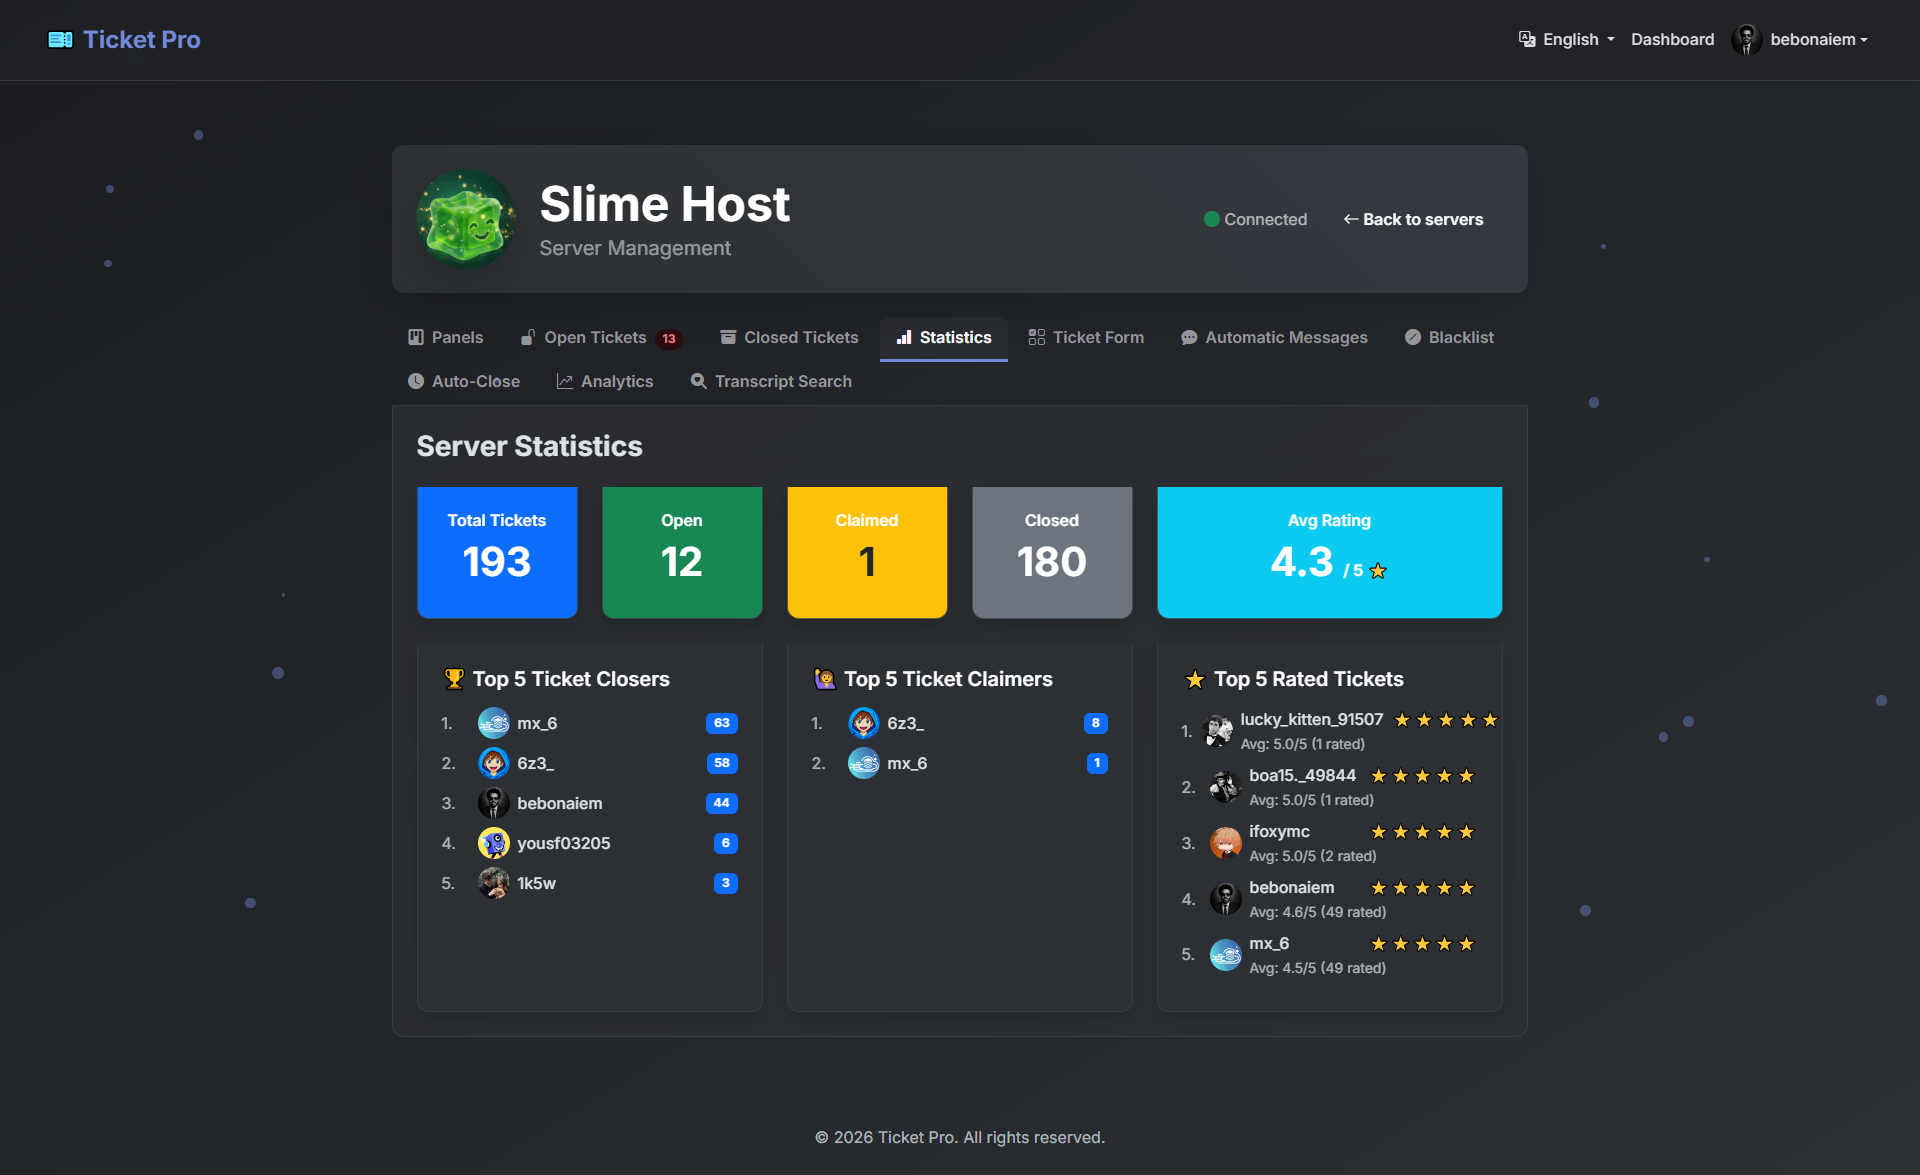This screenshot has width=1920, height=1175.
Task: Click the Closed Tickets archive icon
Action: pyautogui.click(x=728, y=337)
